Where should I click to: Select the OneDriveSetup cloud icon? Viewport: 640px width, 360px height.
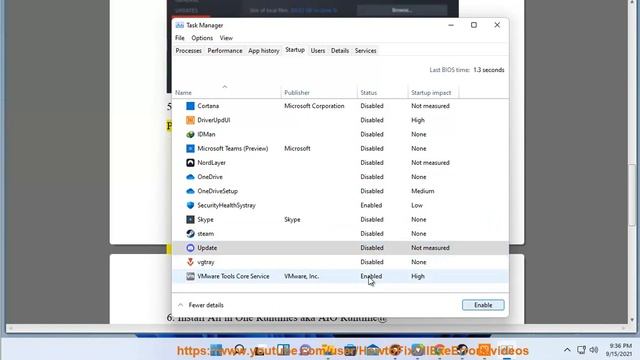click(x=190, y=191)
